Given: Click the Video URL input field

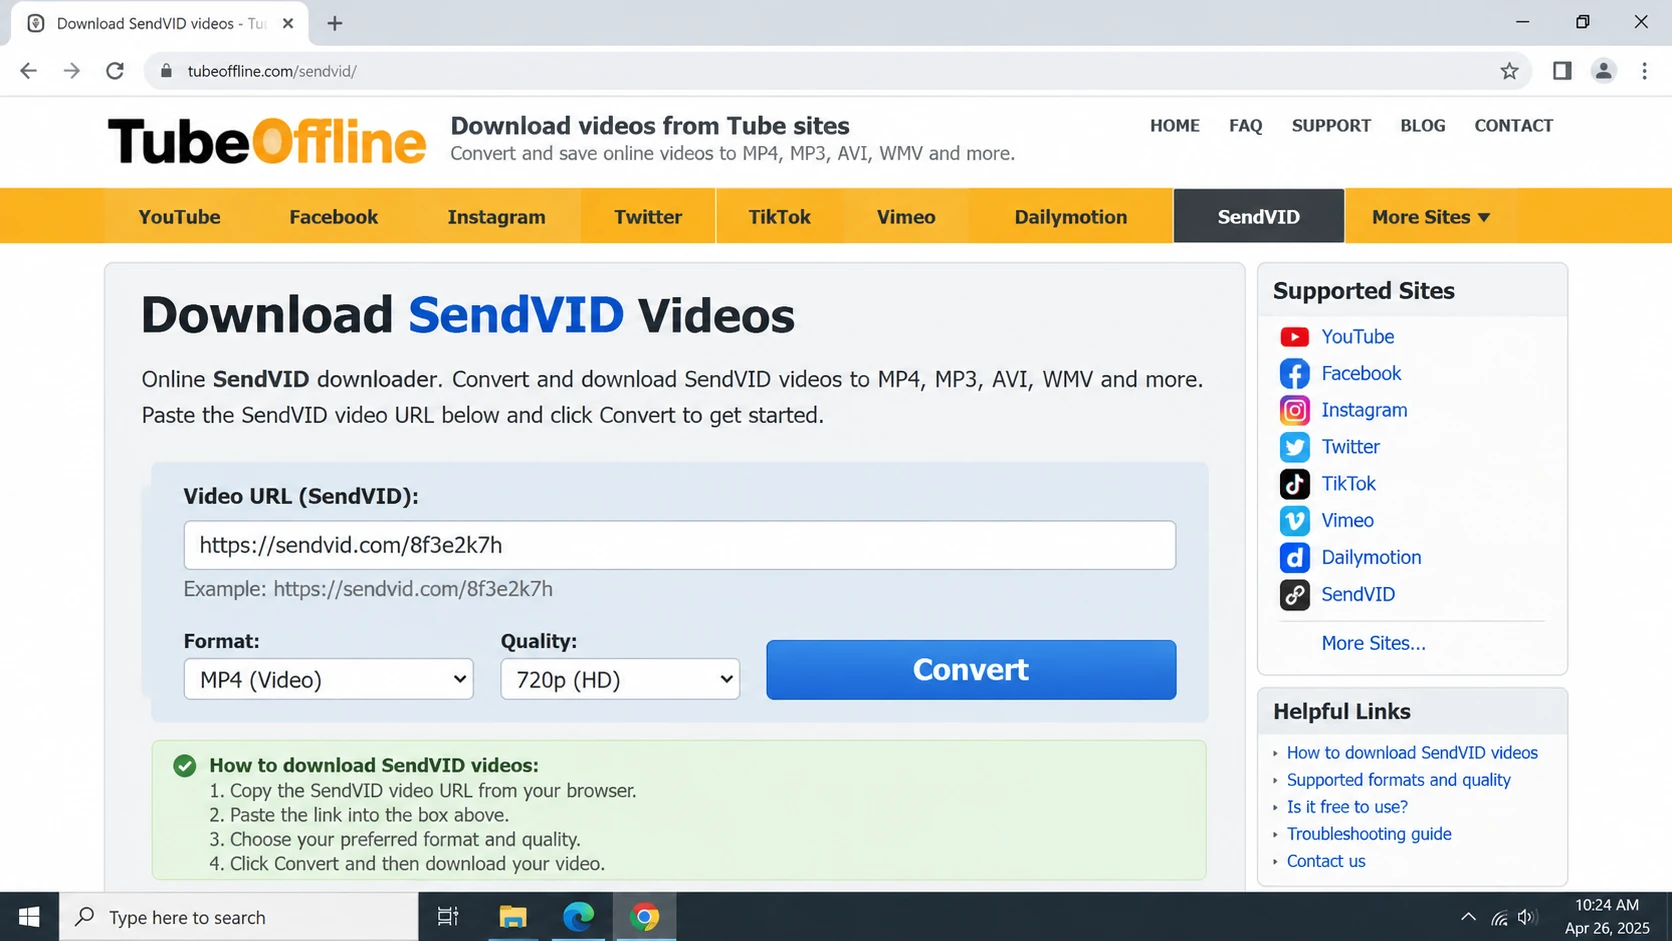Looking at the screenshot, I should click(x=679, y=545).
